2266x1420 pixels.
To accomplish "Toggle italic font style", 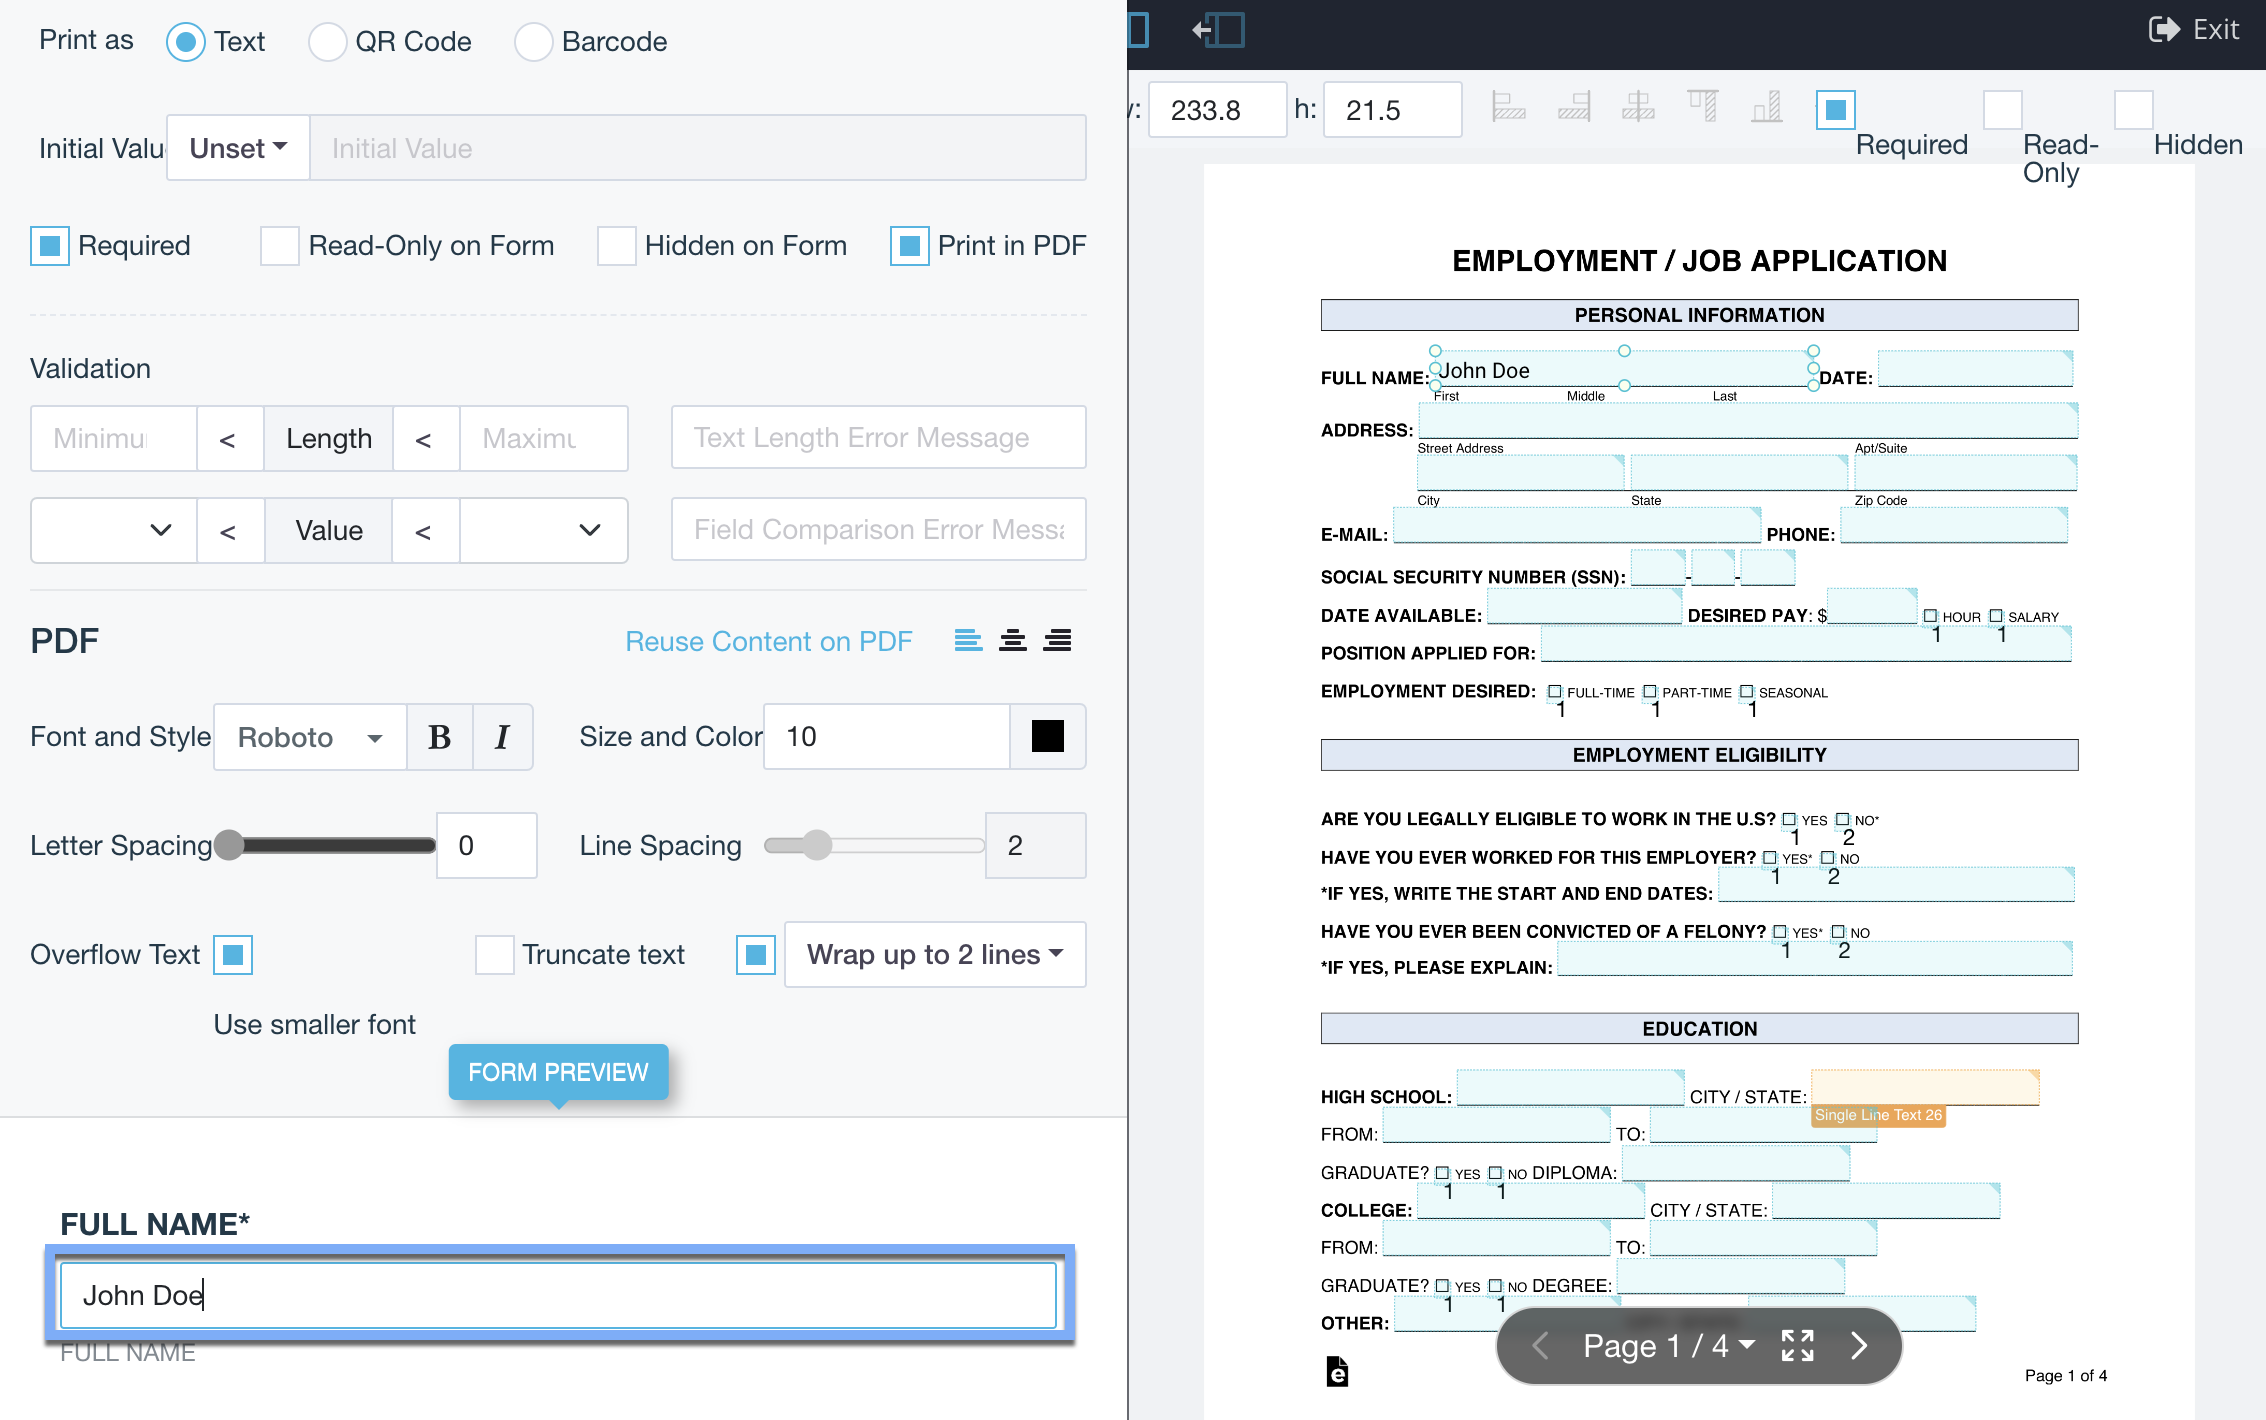I will 502,737.
